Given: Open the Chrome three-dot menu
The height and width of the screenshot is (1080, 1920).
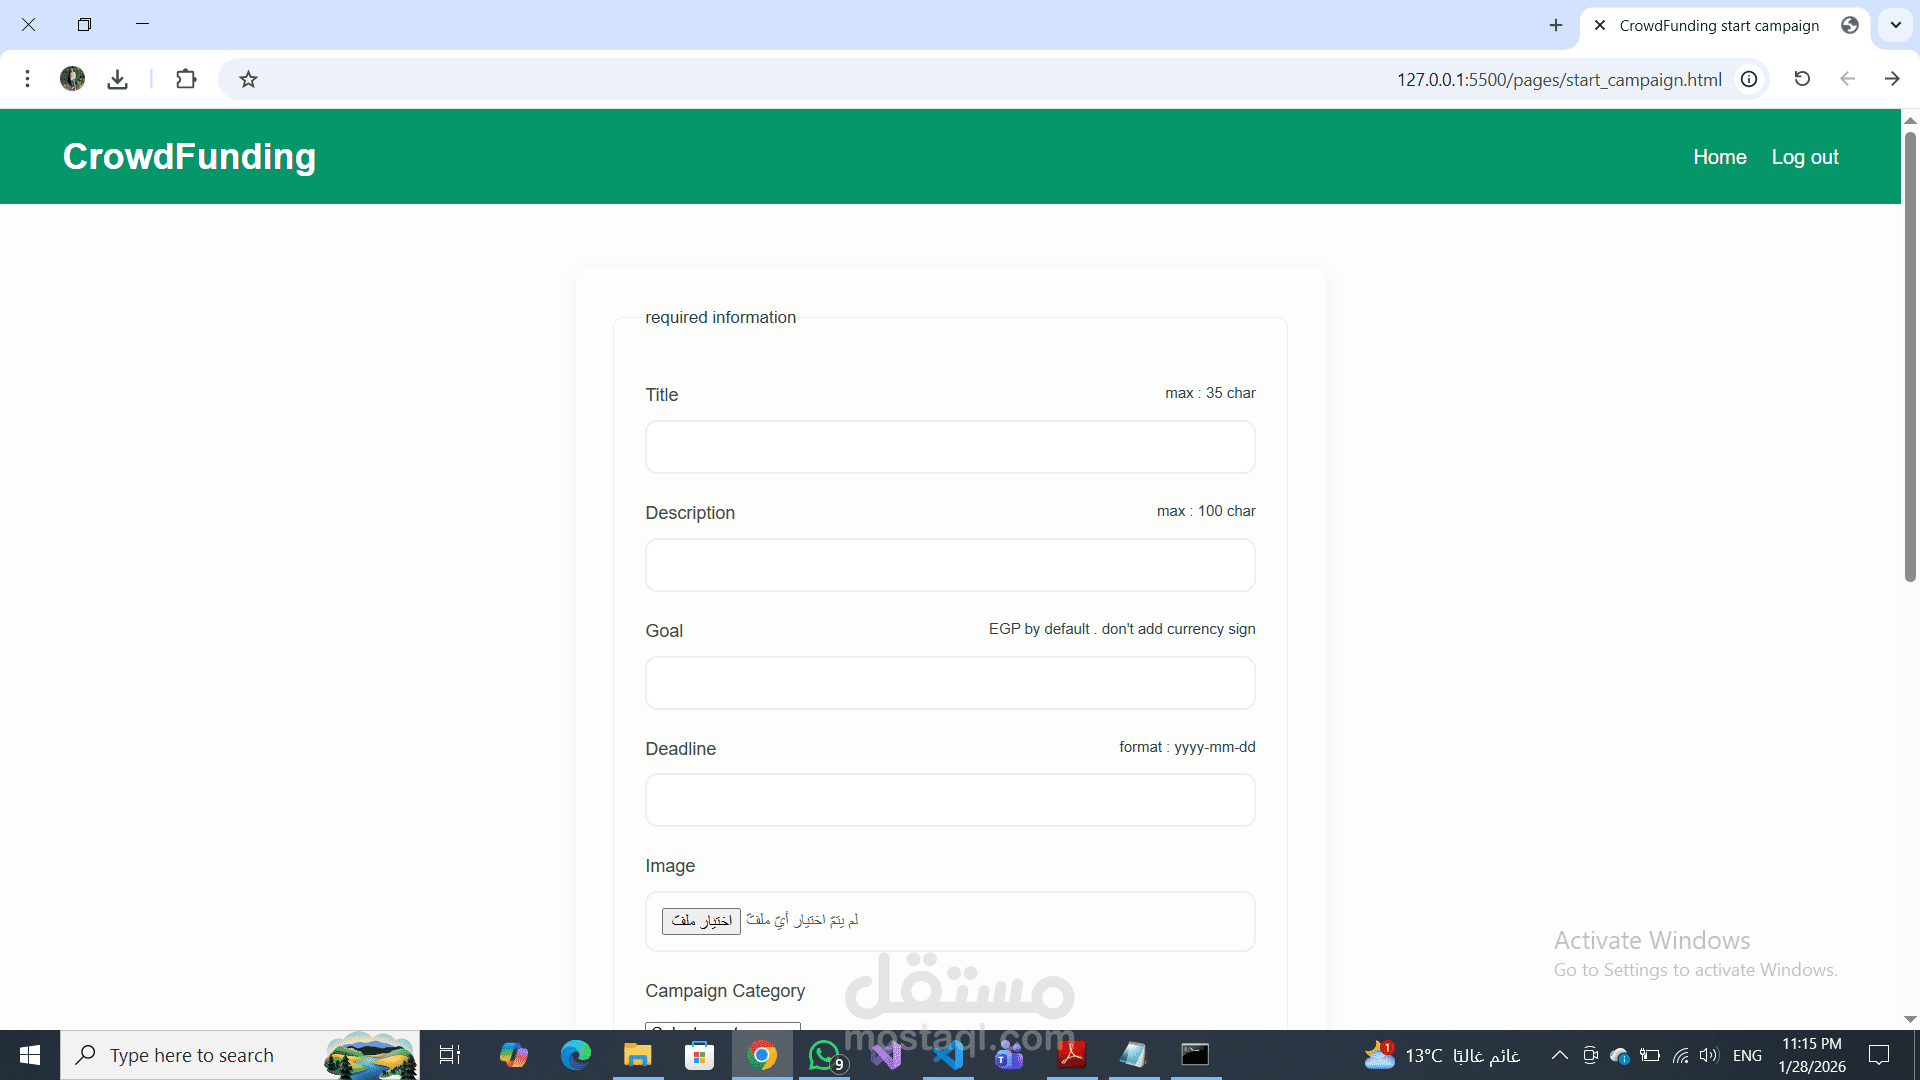Looking at the screenshot, I should point(28,79).
